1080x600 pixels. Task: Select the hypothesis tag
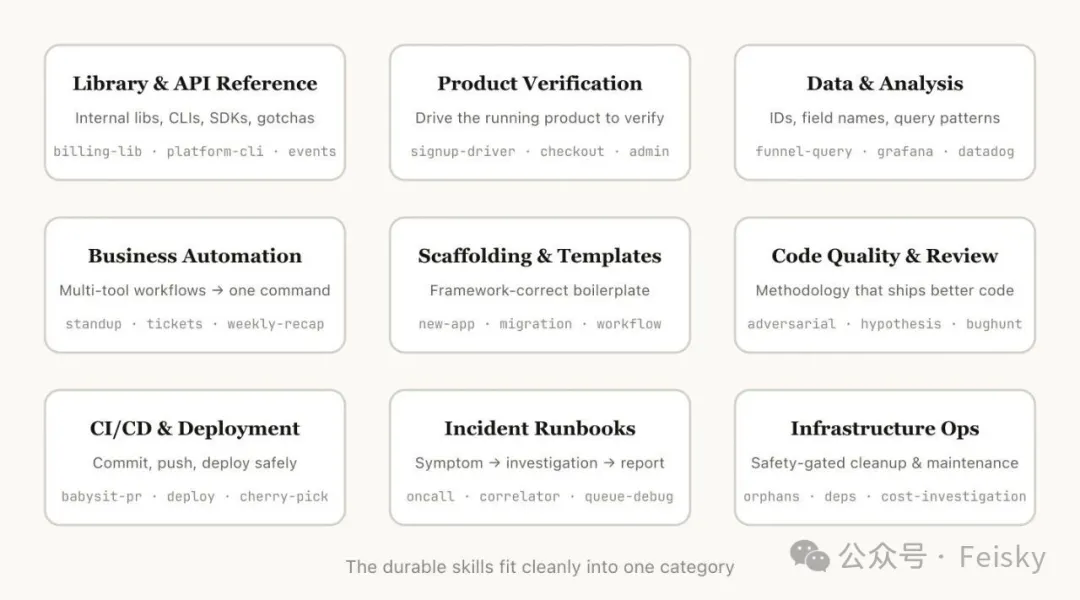(901, 324)
